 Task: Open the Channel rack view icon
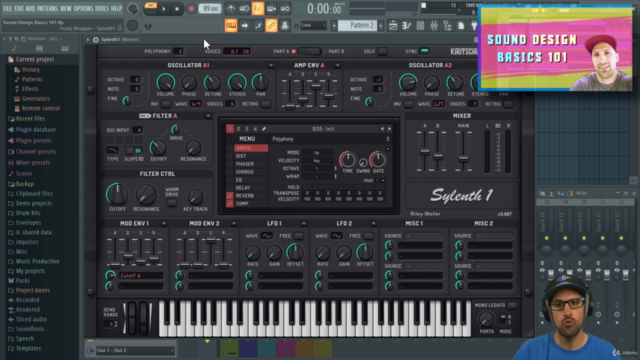(420, 26)
